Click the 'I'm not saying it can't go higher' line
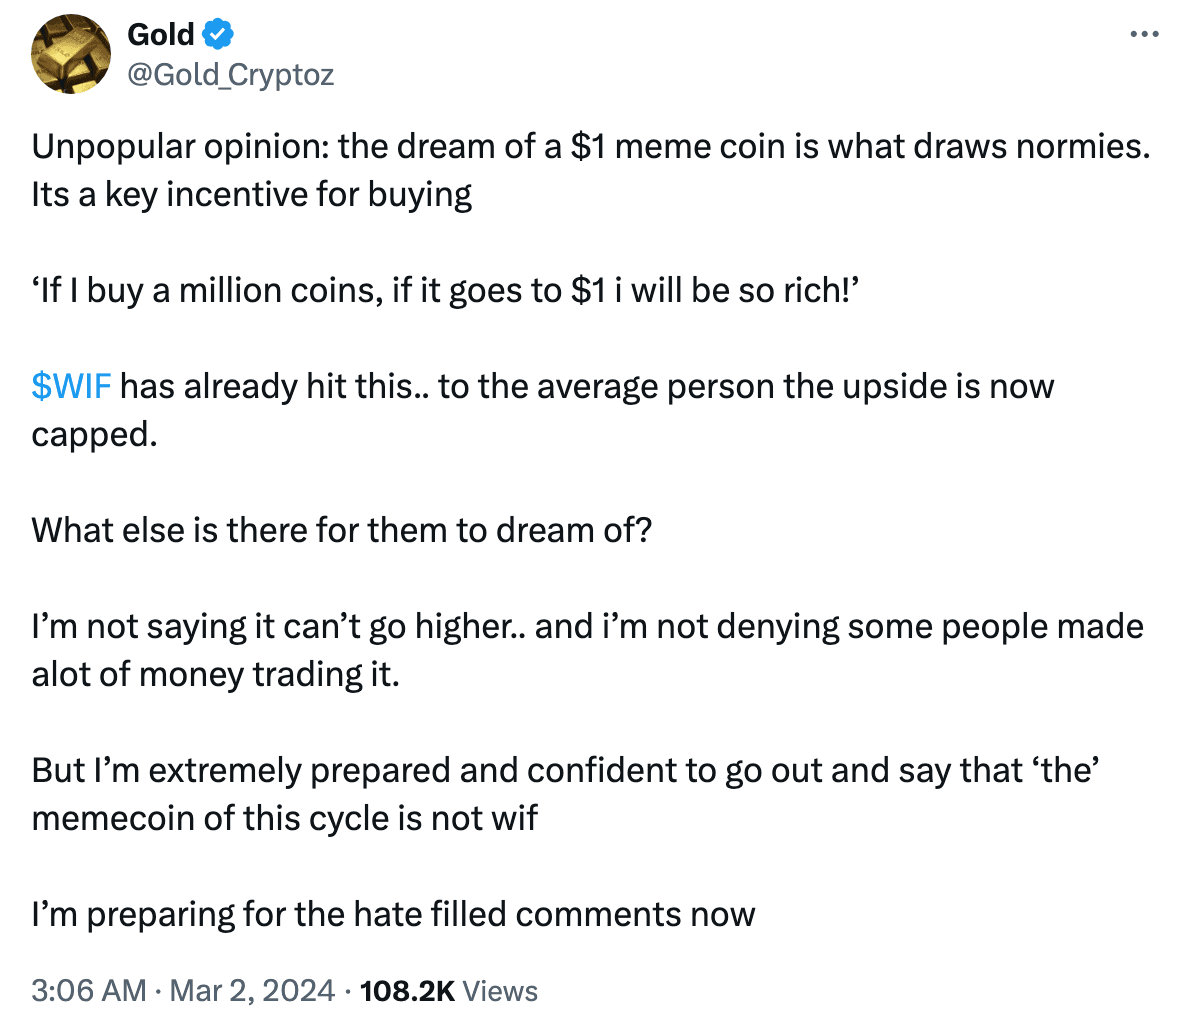 click(x=587, y=626)
